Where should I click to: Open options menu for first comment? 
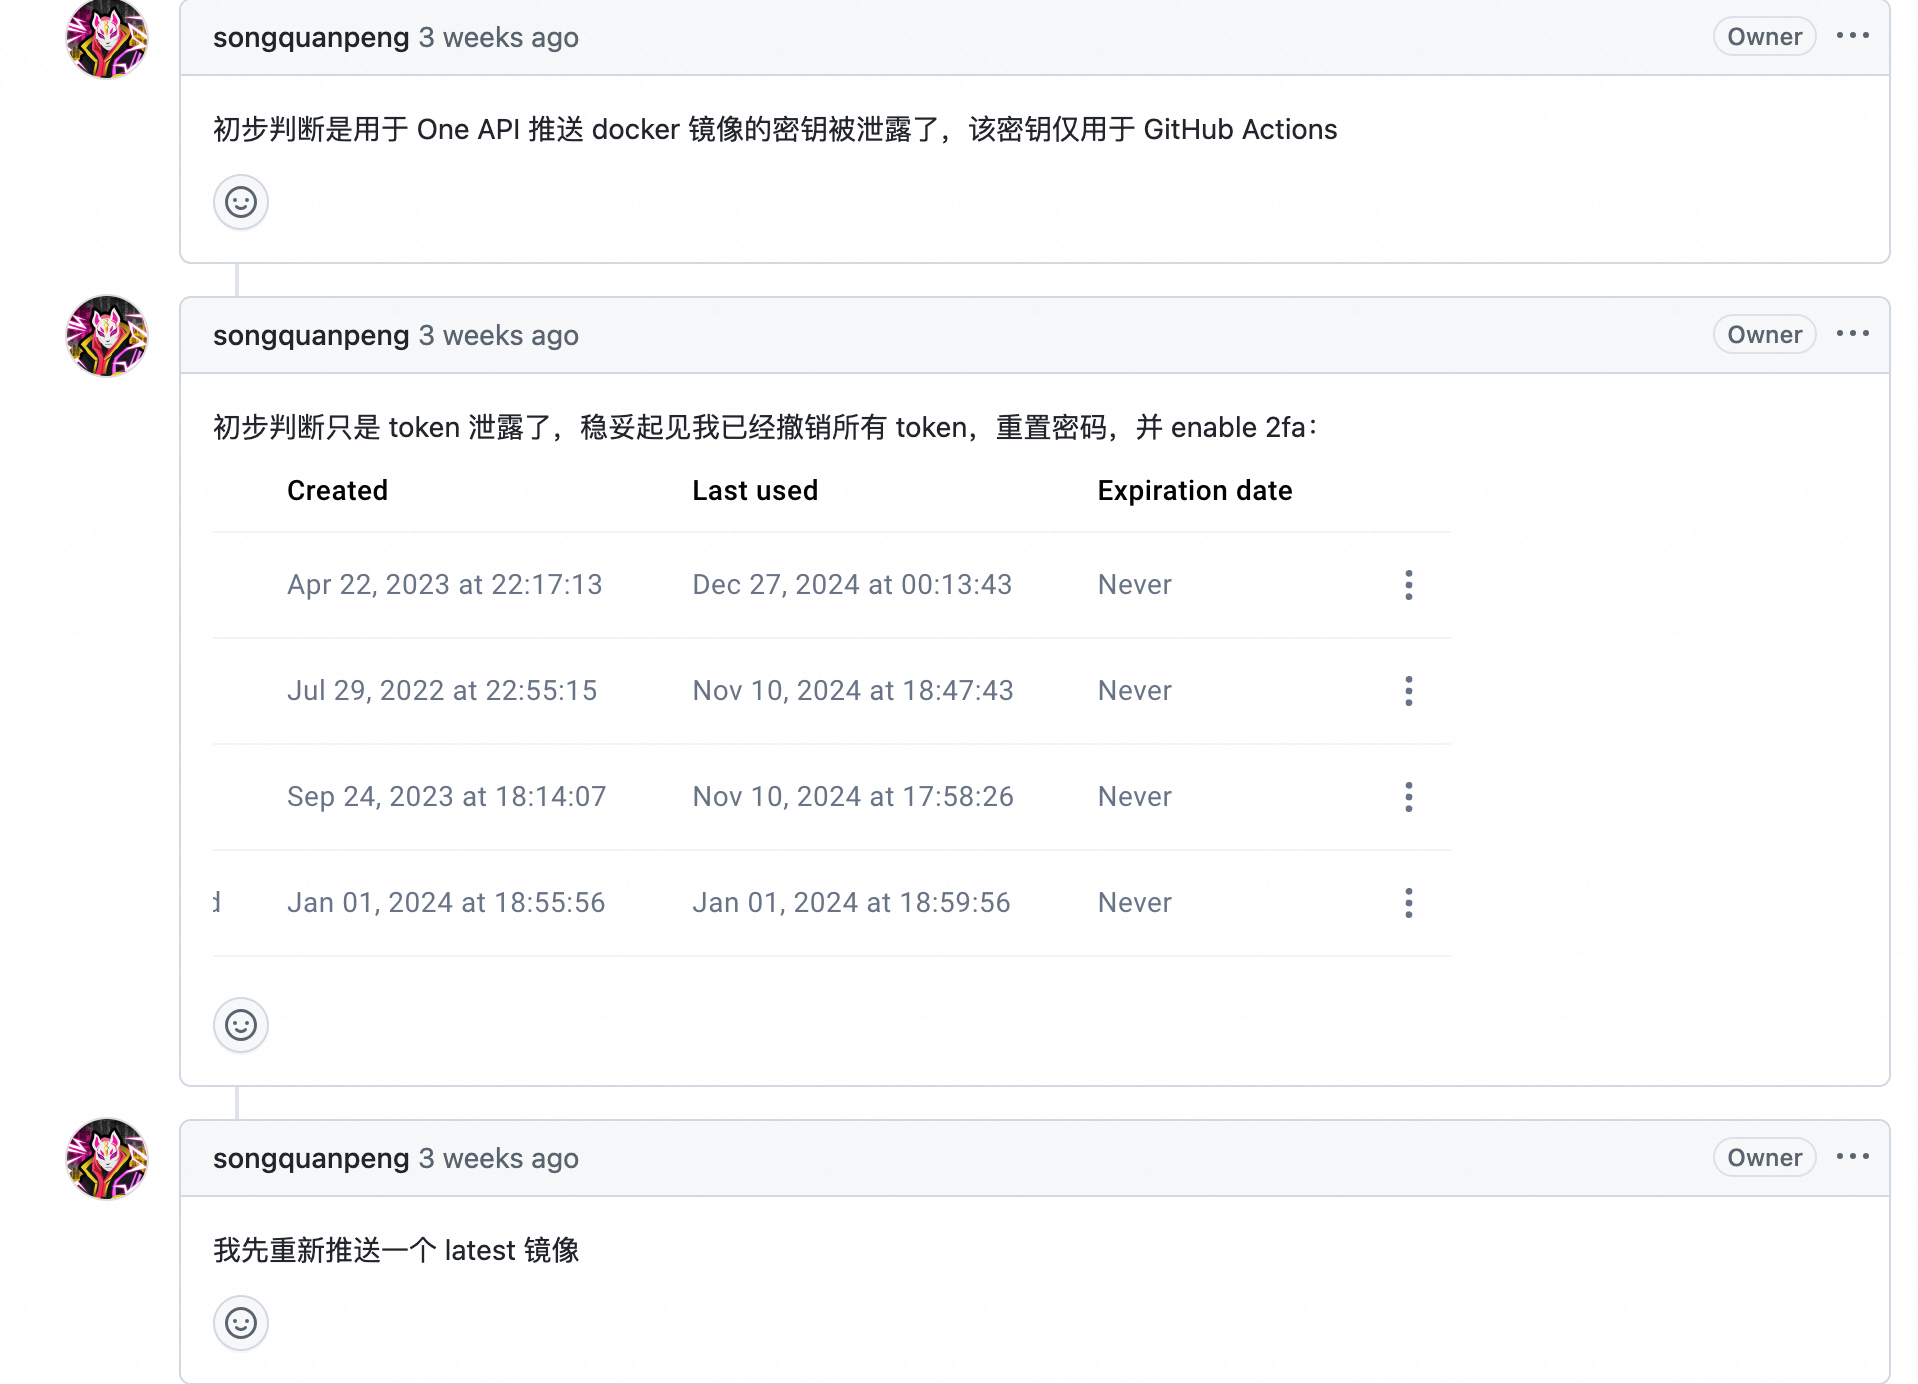(x=1852, y=36)
